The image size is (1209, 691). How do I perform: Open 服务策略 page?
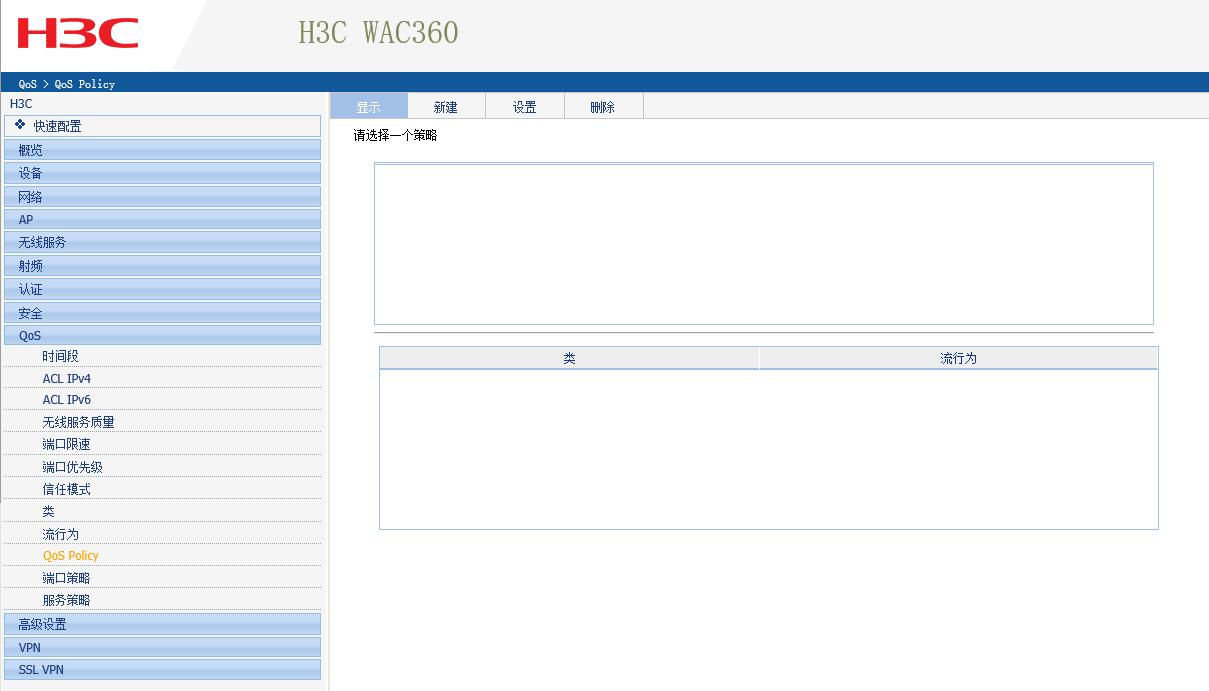tap(66, 600)
